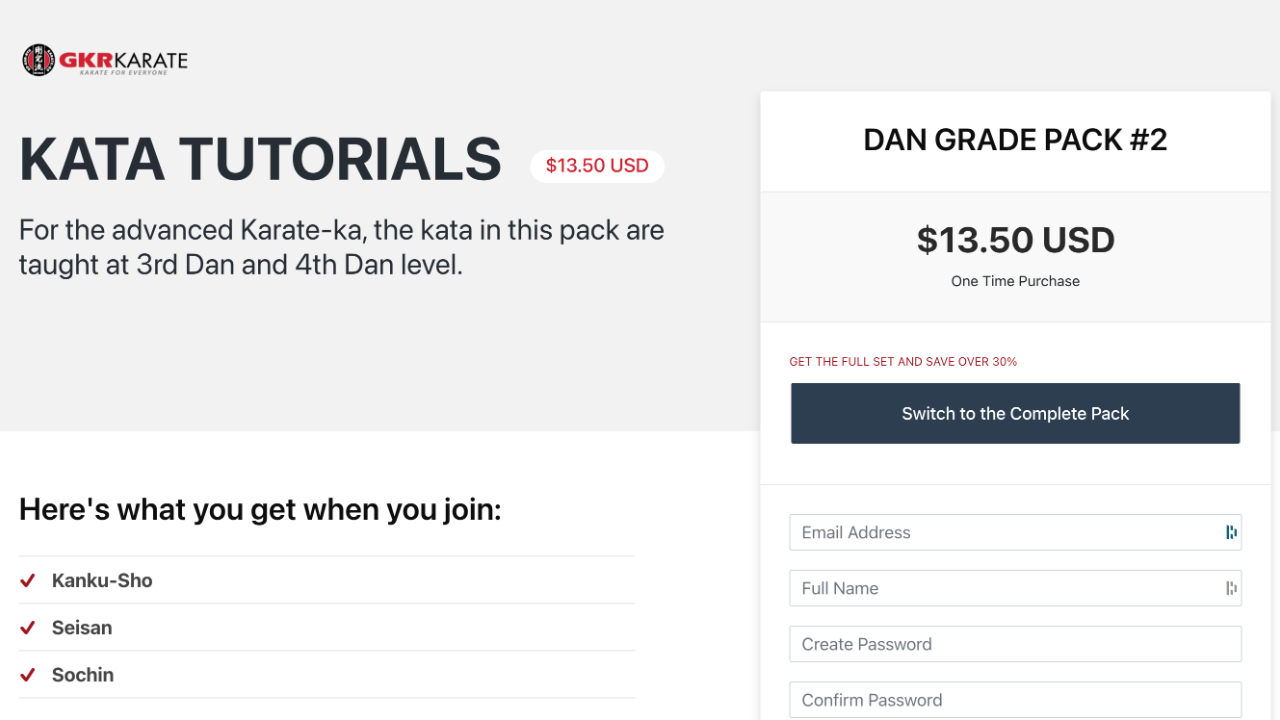Select the Kanku-Sho list item text

pyautogui.click(x=102, y=580)
